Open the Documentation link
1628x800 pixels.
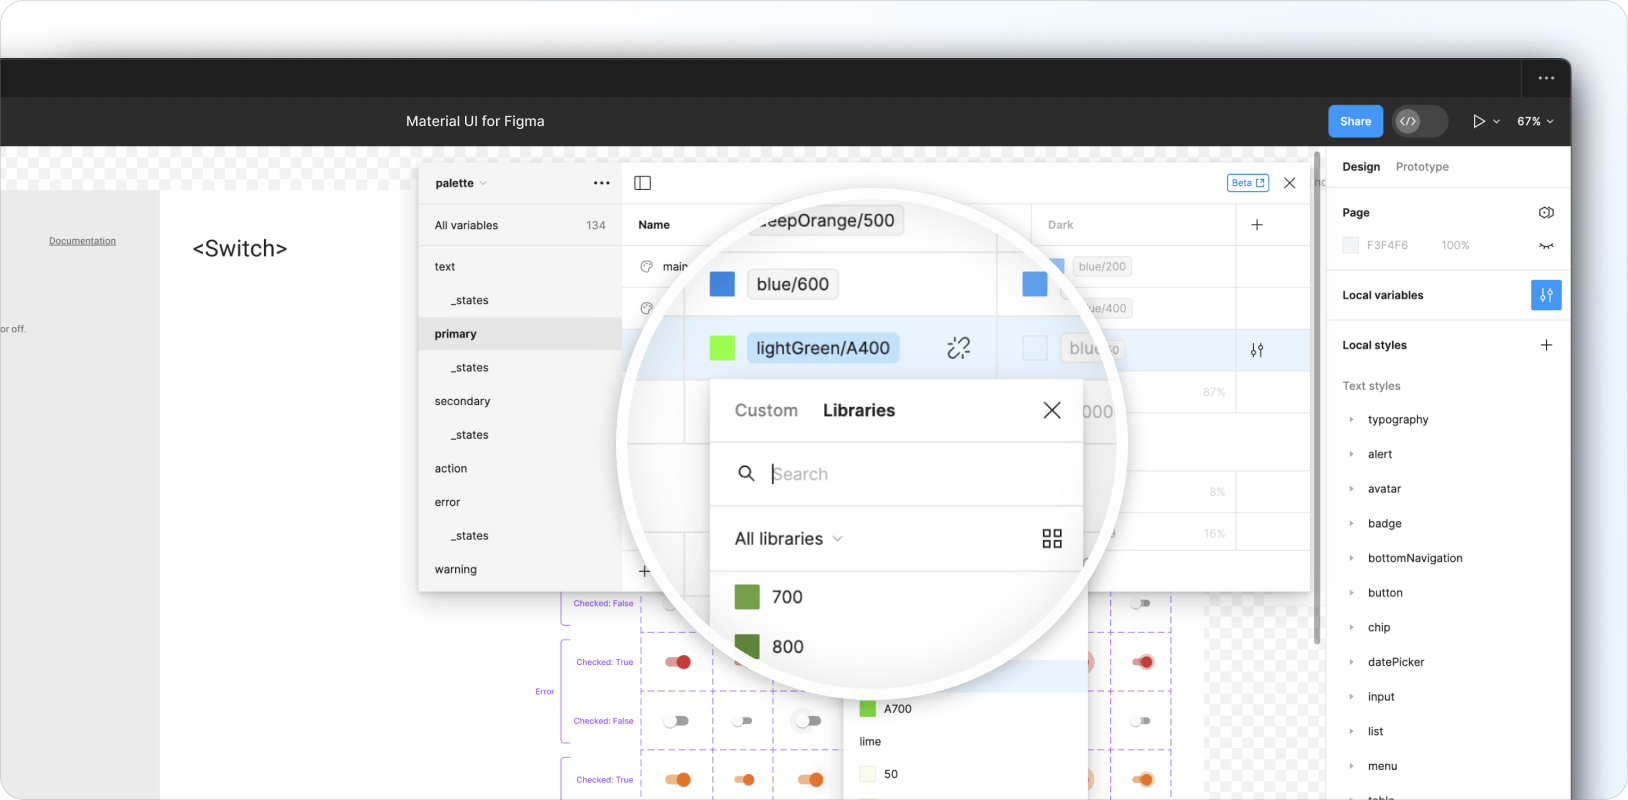coord(82,241)
